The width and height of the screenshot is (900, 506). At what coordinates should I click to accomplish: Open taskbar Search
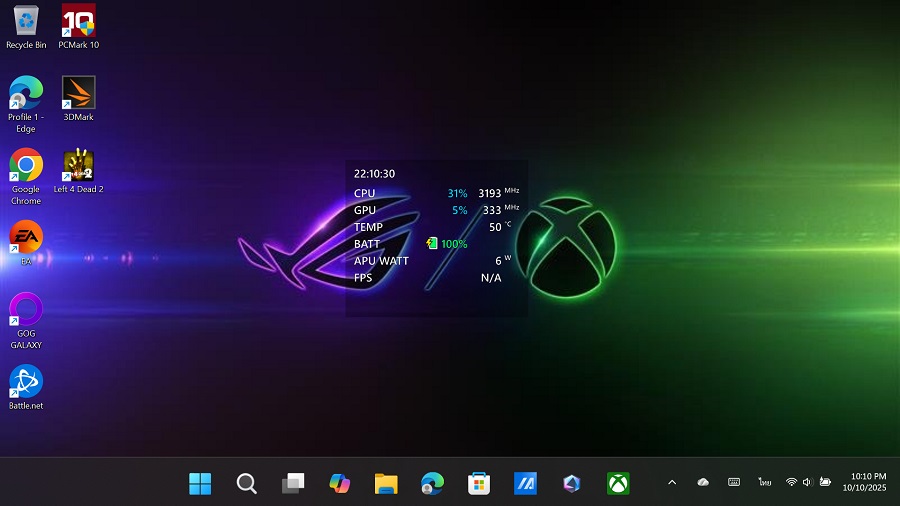247,484
